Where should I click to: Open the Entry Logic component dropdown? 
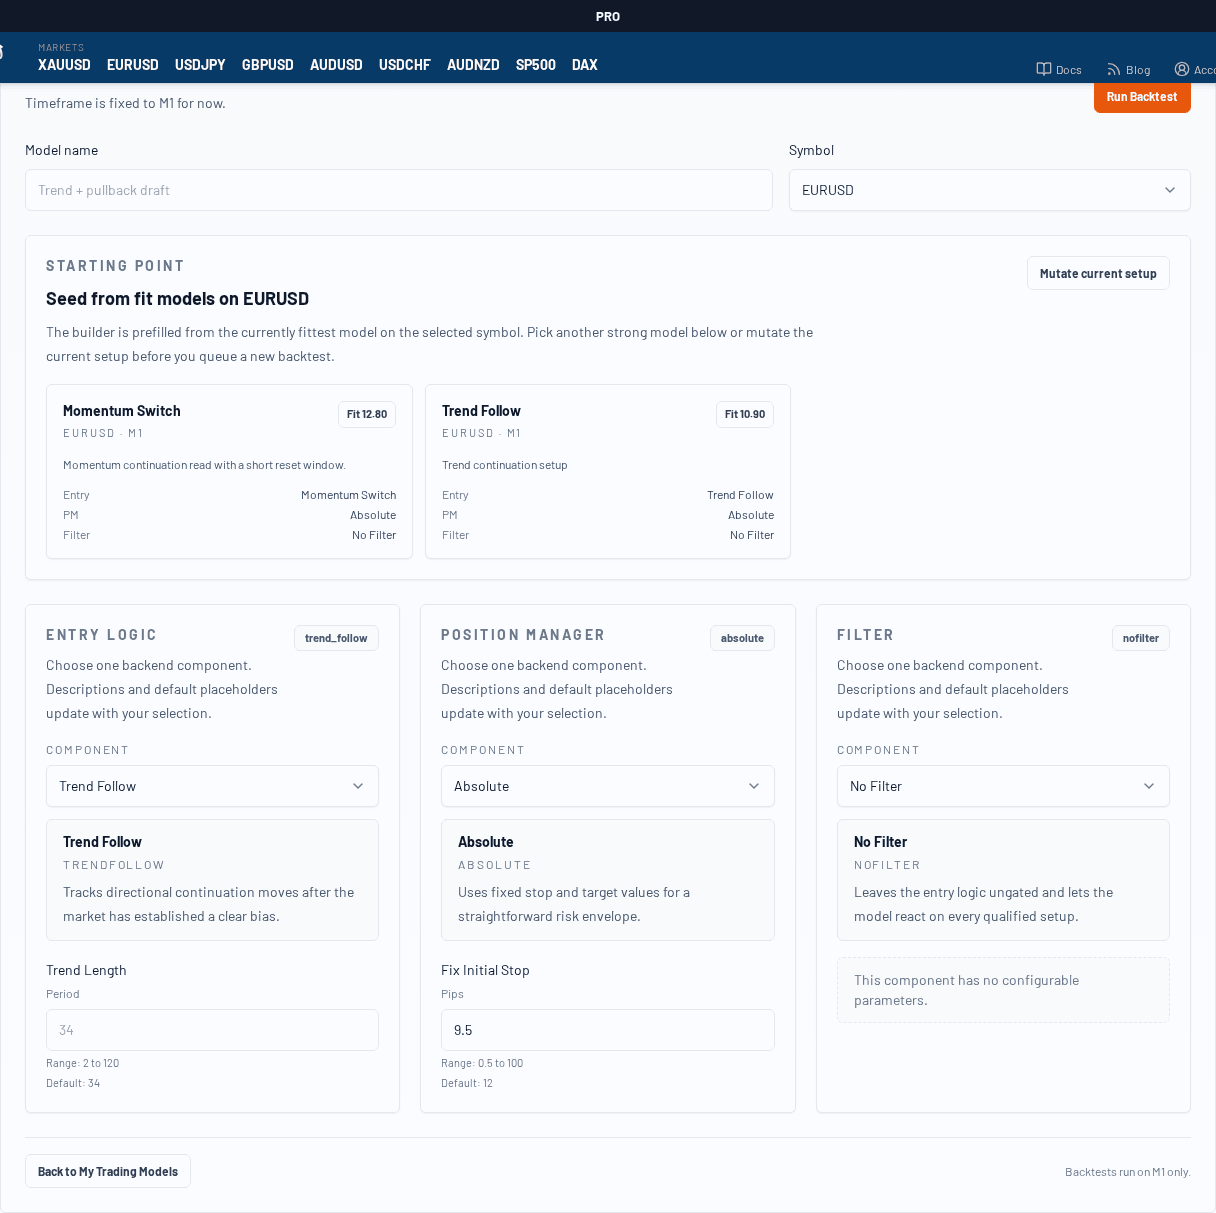pos(212,786)
